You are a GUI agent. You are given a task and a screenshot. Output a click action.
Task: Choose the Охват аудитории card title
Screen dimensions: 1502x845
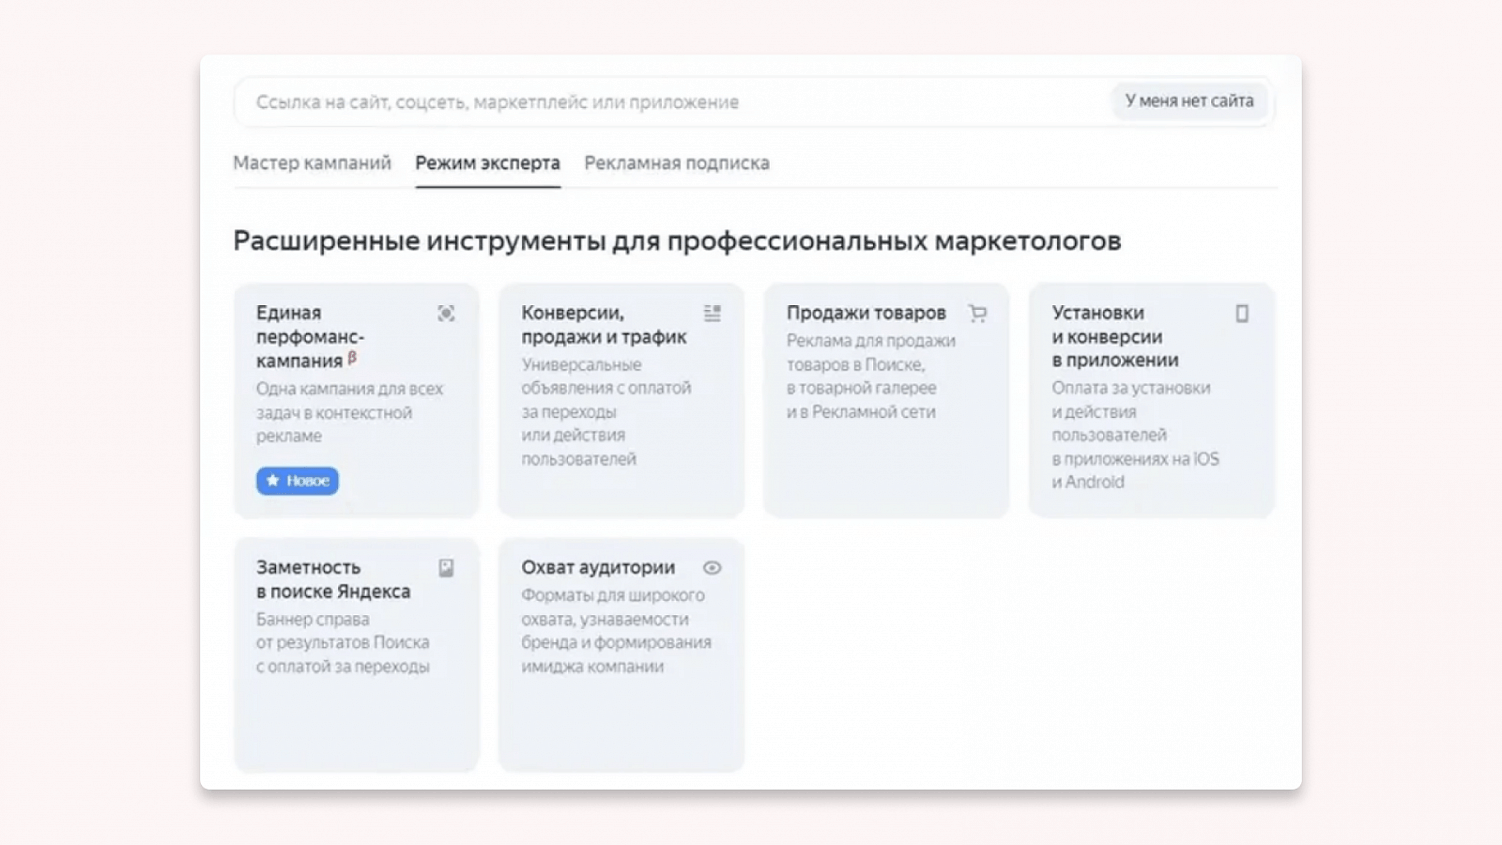pyautogui.click(x=598, y=568)
